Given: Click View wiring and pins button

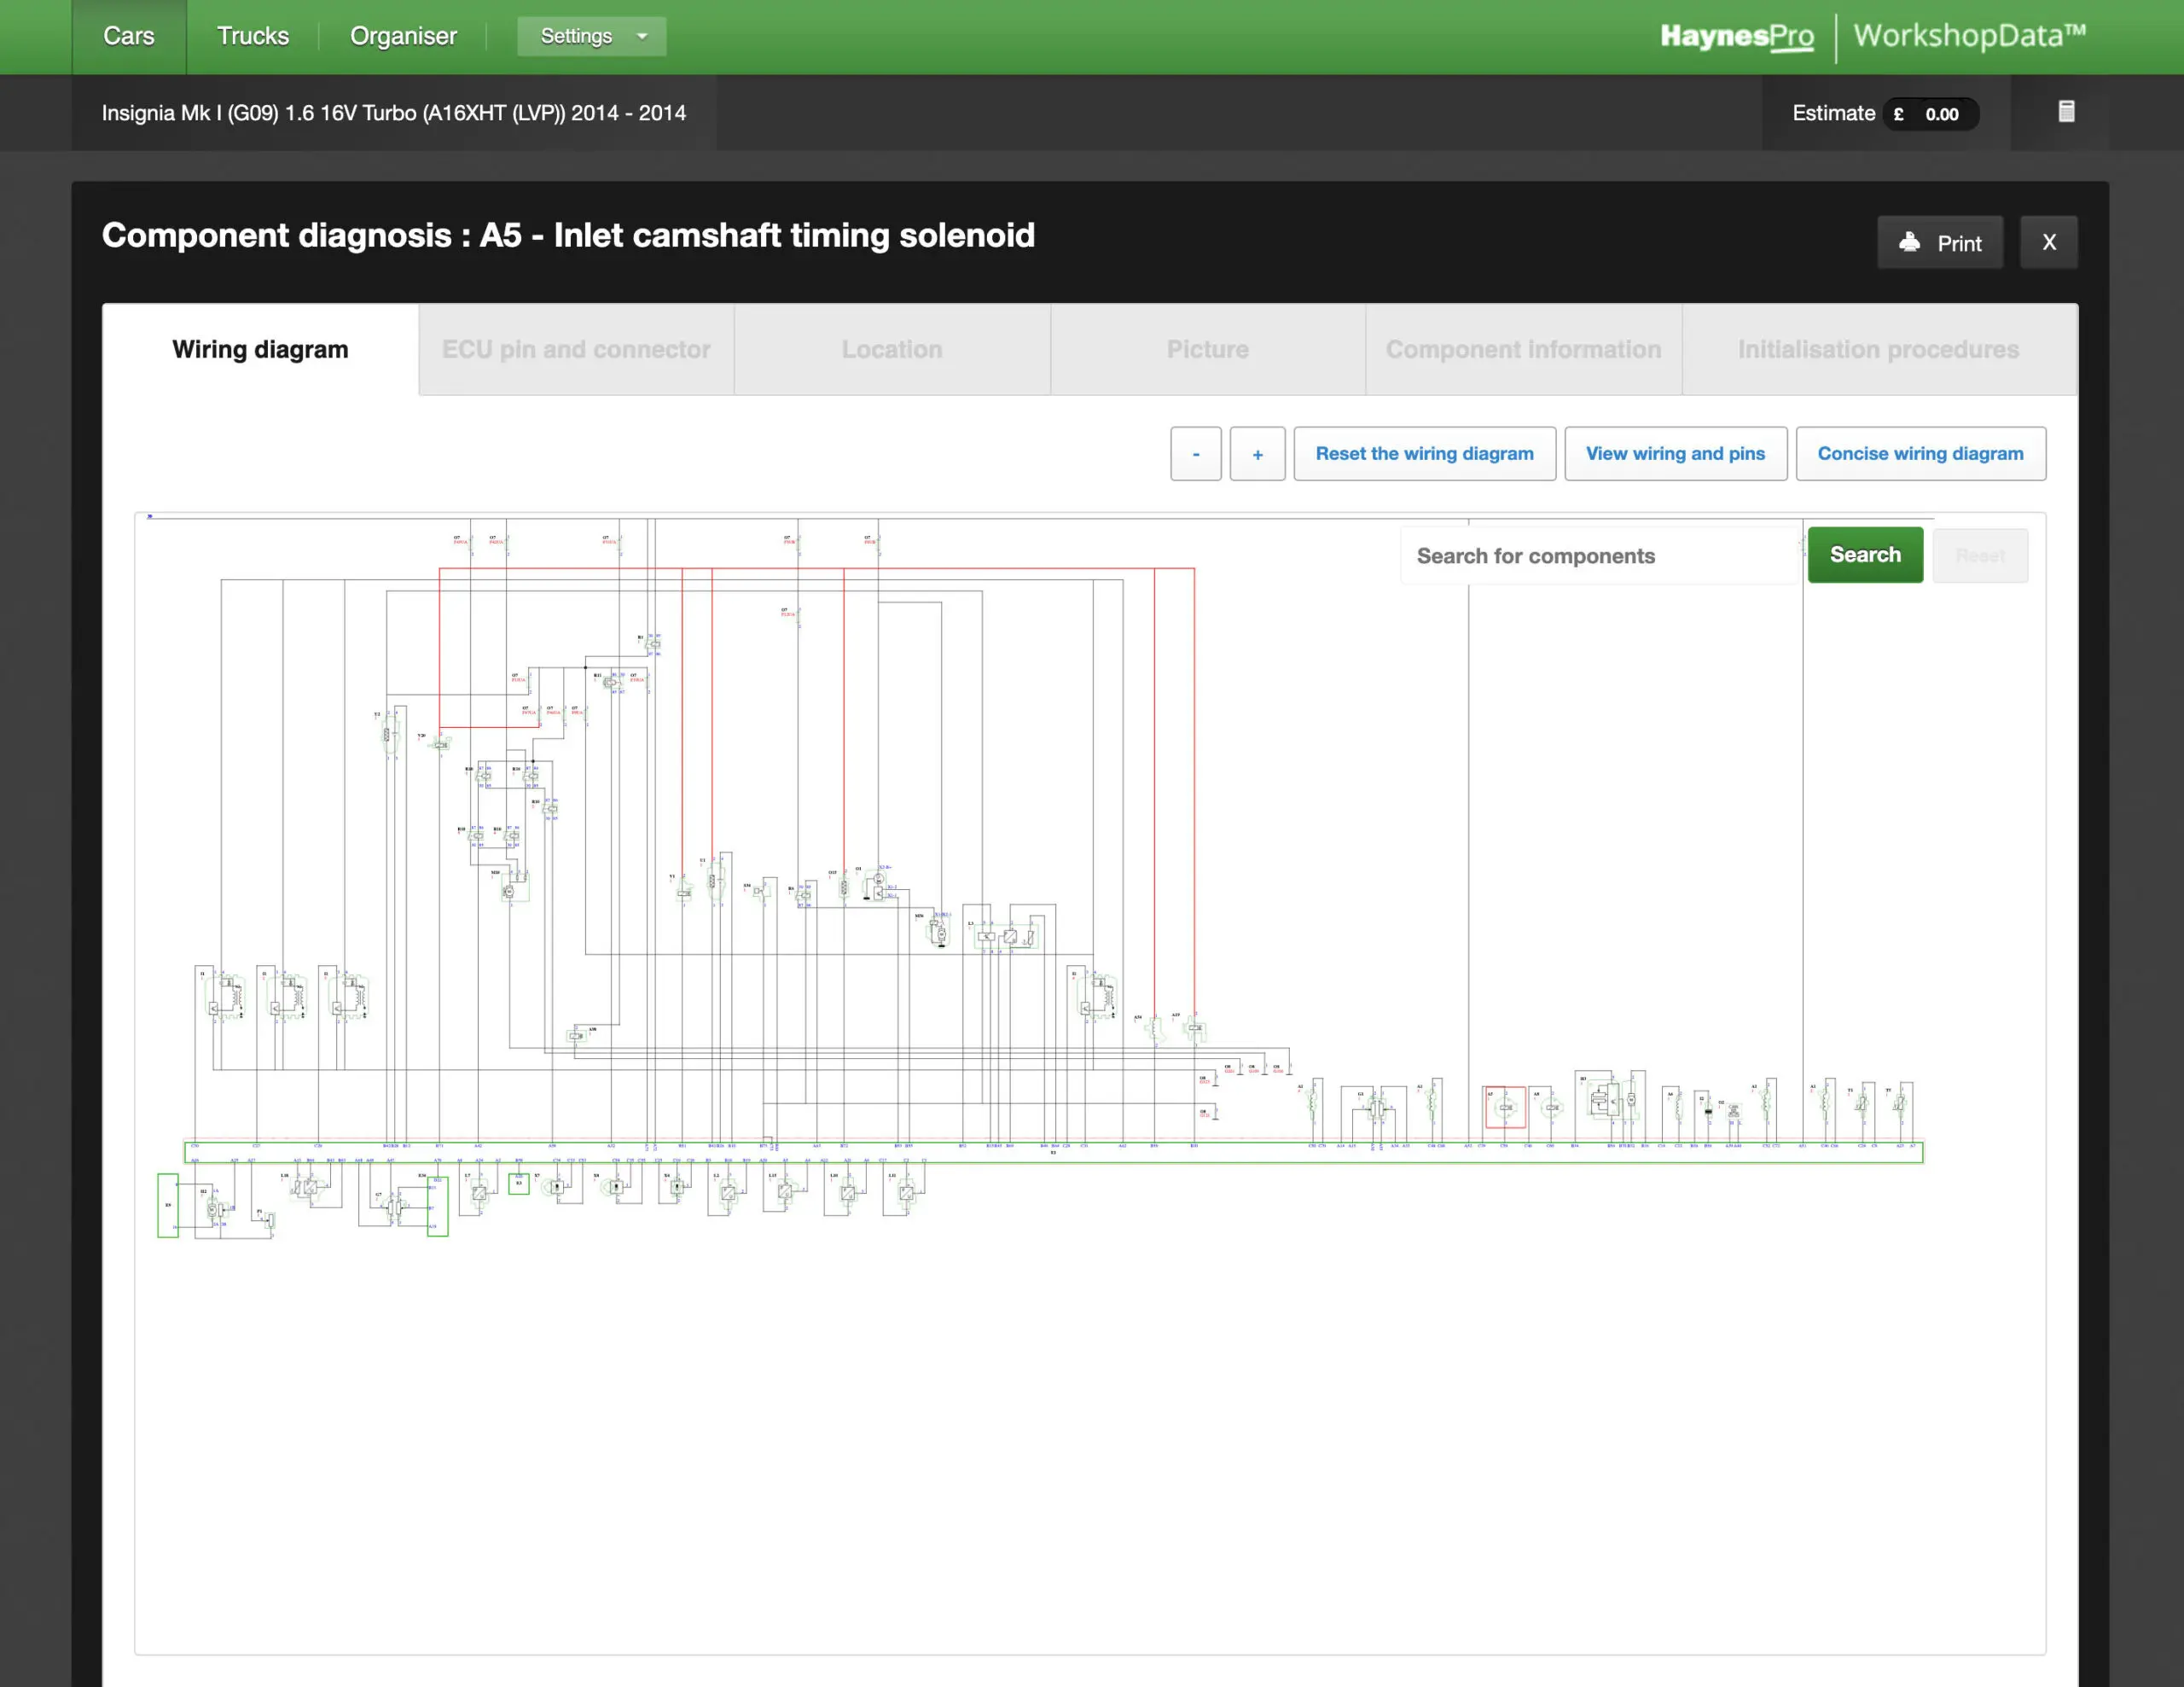Looking at the screenshot, I should [x=1675, y=454].
